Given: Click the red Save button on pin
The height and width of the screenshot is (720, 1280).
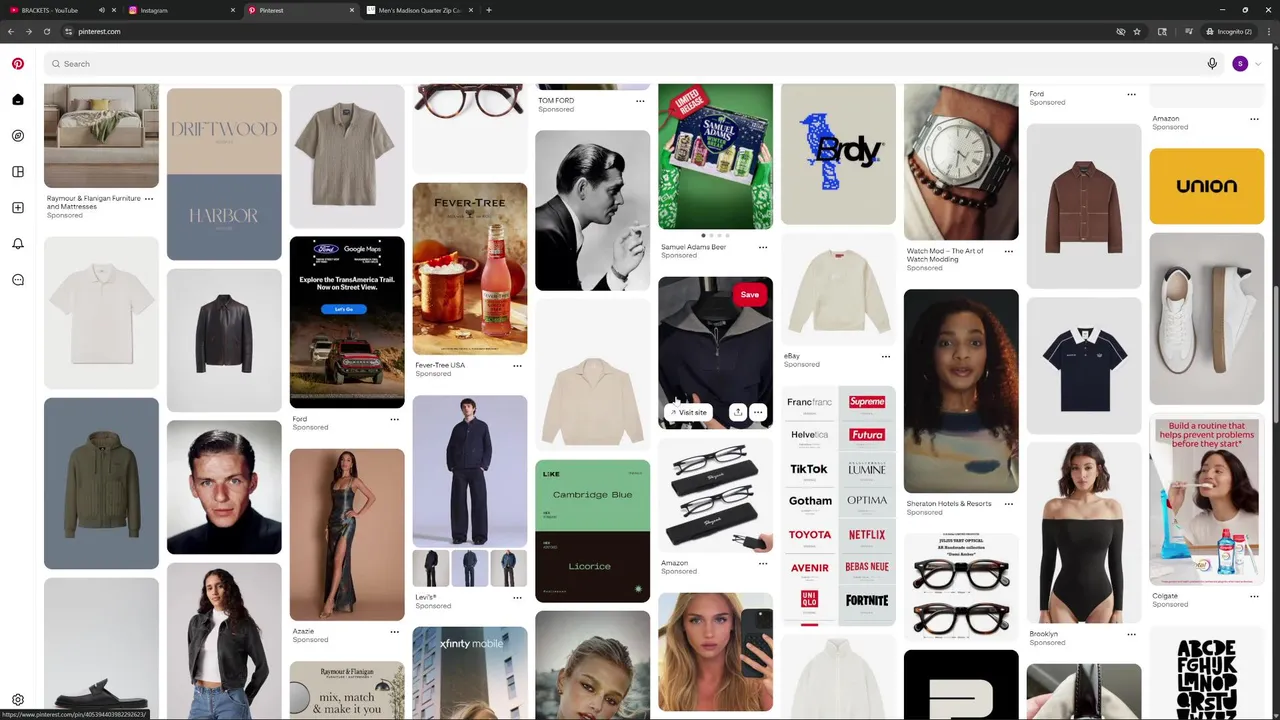Looking at the screenshot, I should coord(750,294).
